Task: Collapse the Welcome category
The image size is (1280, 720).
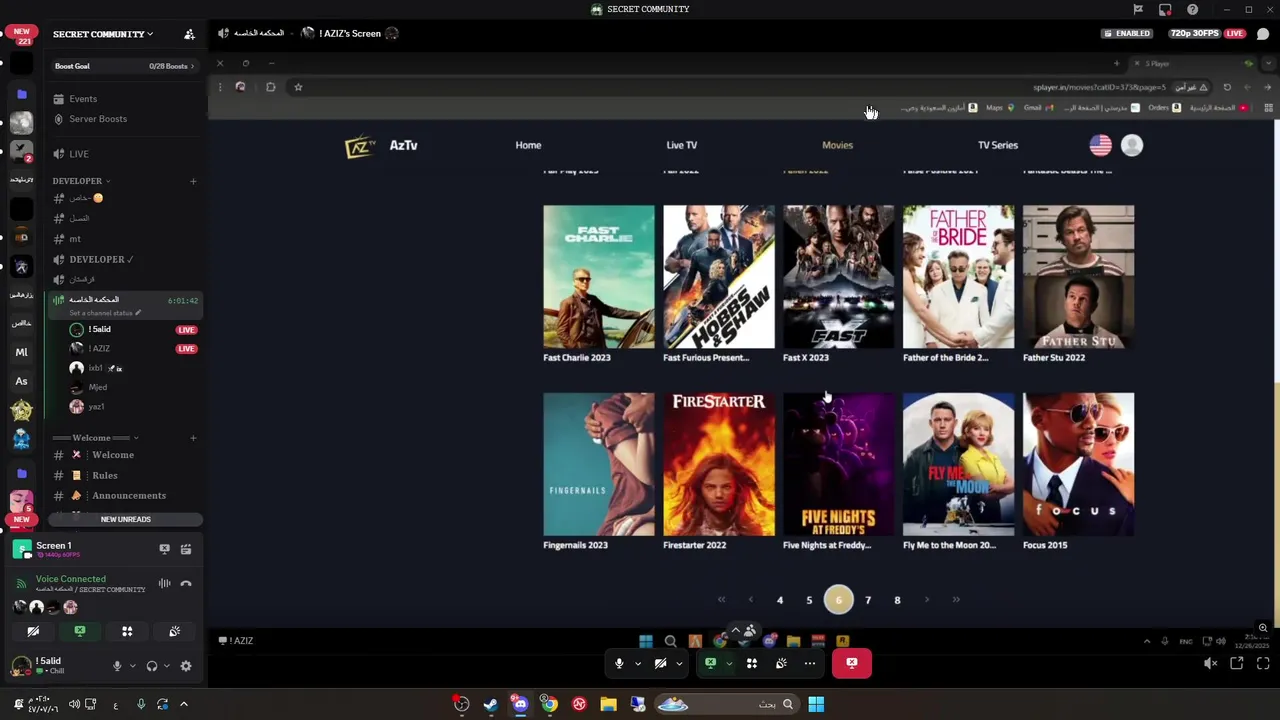Action: [95, 438]
